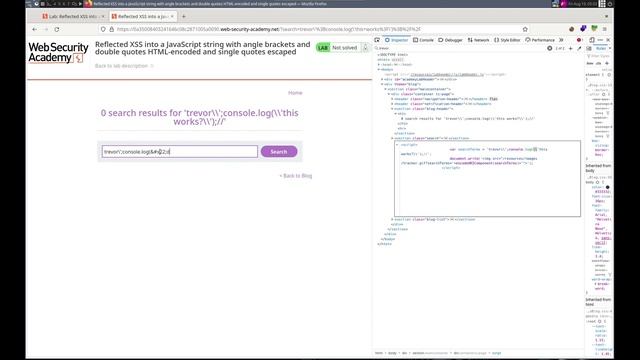The image size is (640, 360).
Task: Click the black color swatch in body rule
Action: click(607, 187)
